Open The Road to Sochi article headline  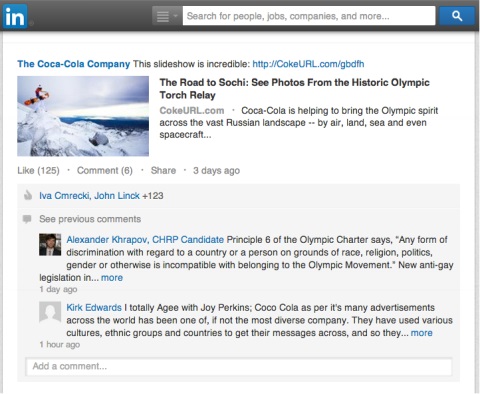[294, 89]
